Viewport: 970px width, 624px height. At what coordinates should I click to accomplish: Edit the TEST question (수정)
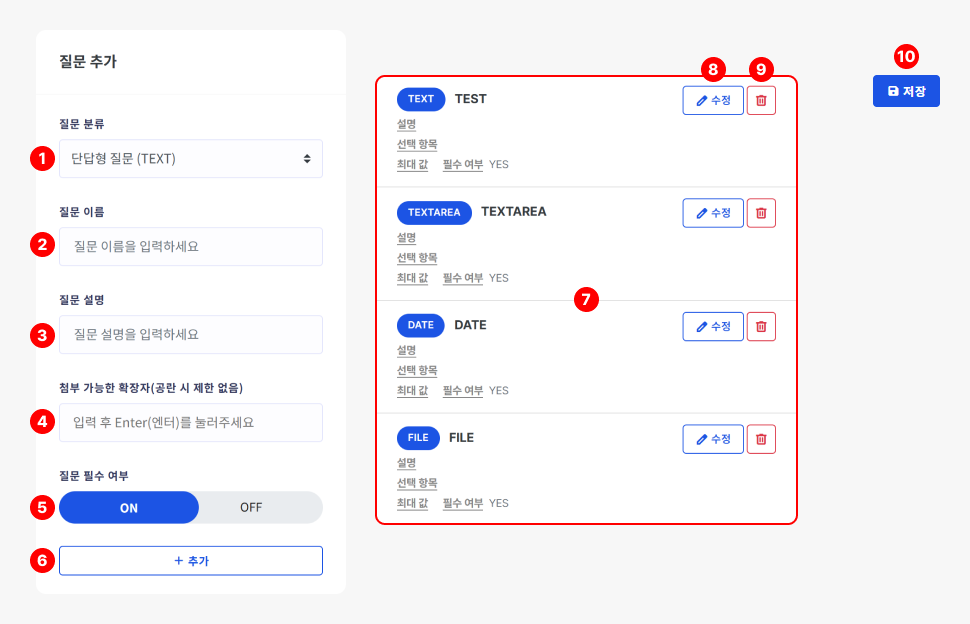point(713,100)
